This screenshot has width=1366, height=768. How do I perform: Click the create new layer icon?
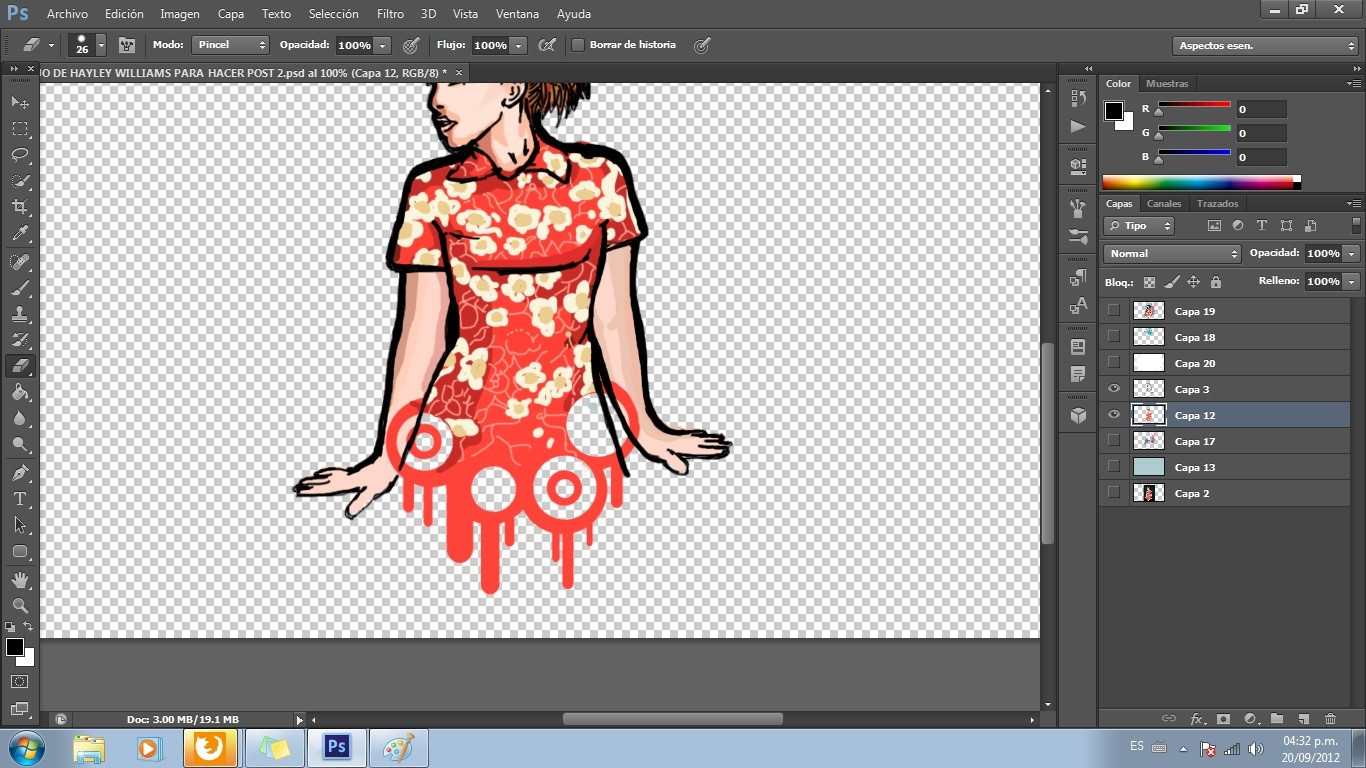tap(1303, 718)
